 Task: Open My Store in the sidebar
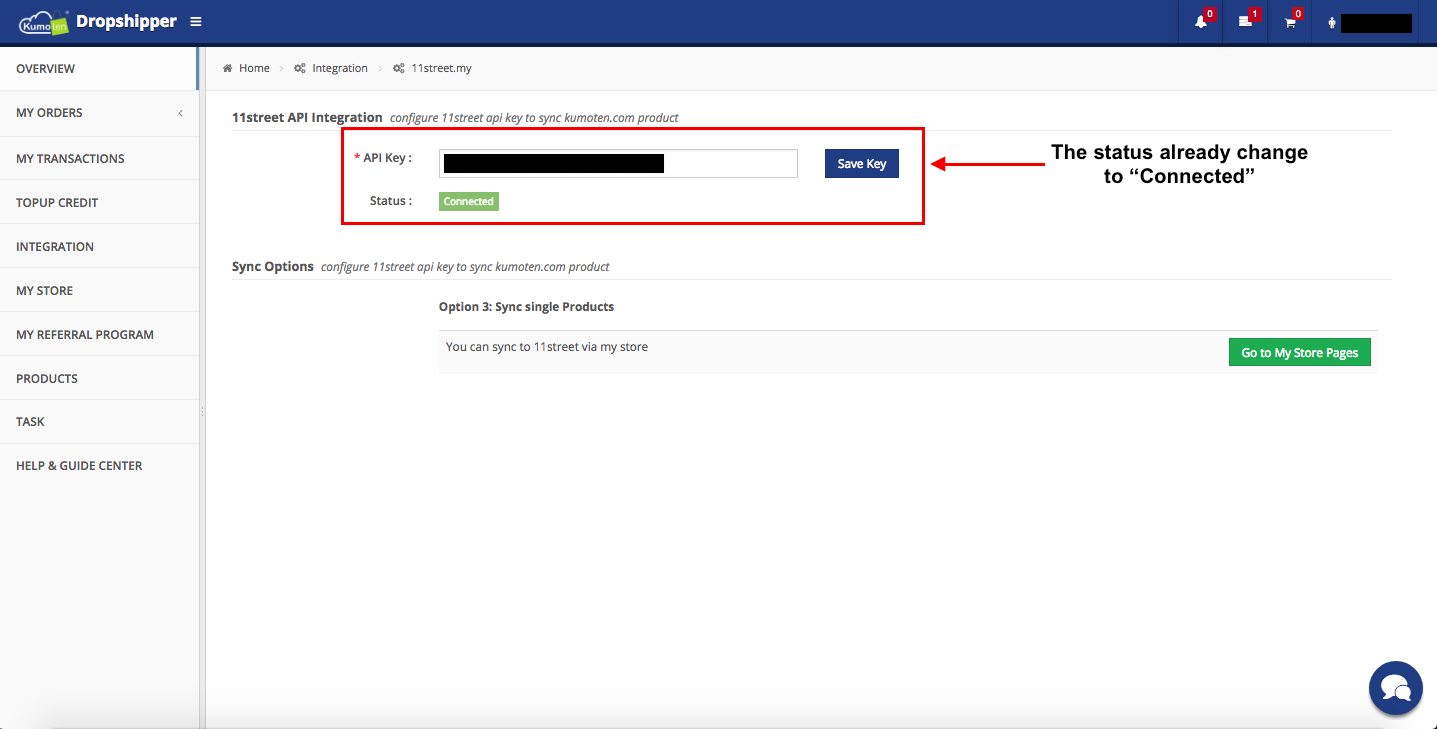tap(99, 290)
